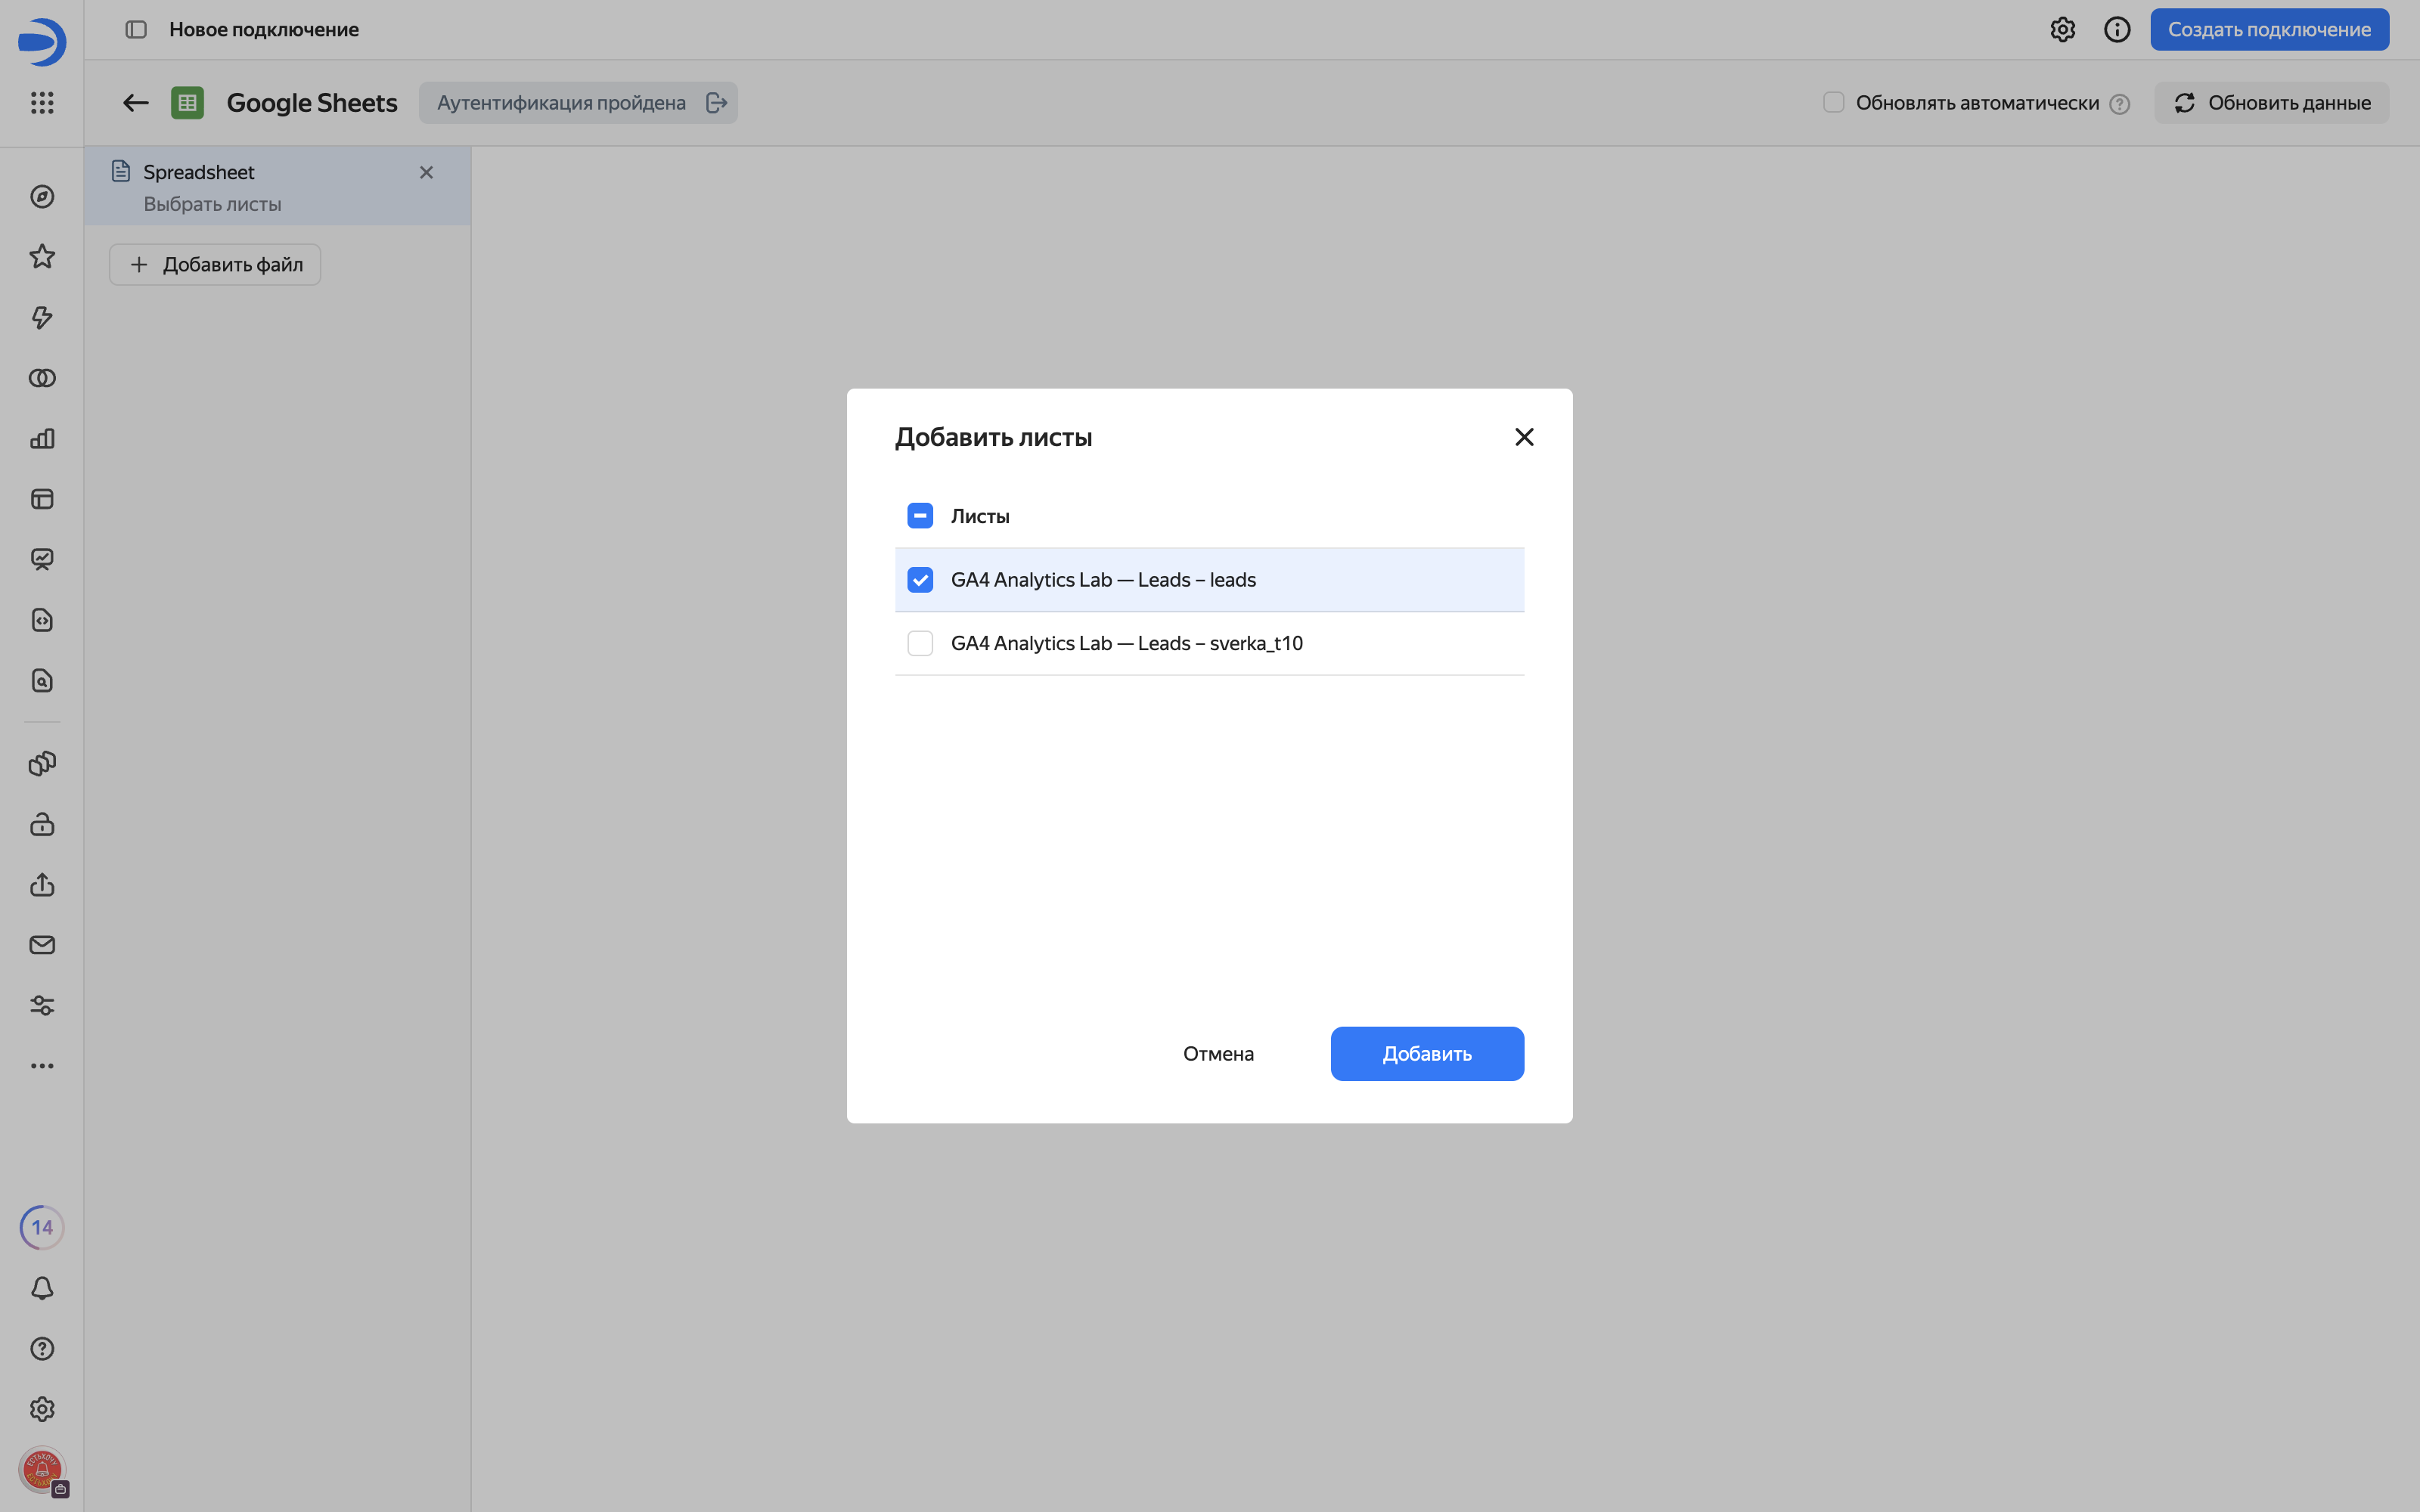Toggle the sidebar panel icon near title
The image size is (2420, 1512).
coord(136,29)
